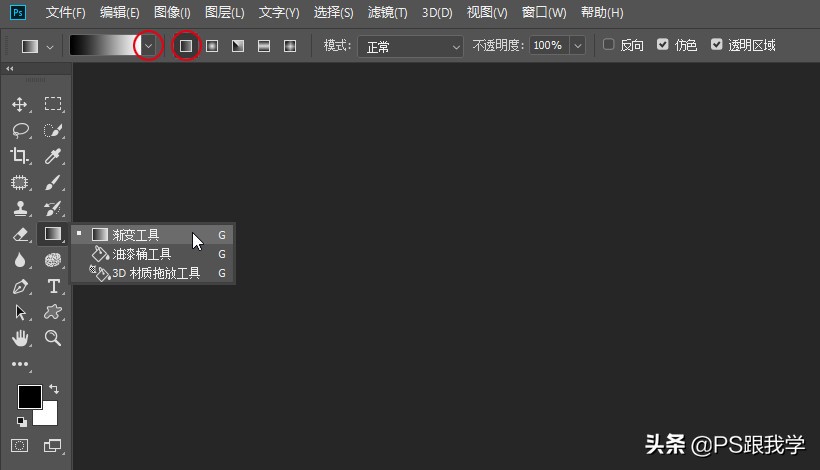Select the Hand tool

20,338
